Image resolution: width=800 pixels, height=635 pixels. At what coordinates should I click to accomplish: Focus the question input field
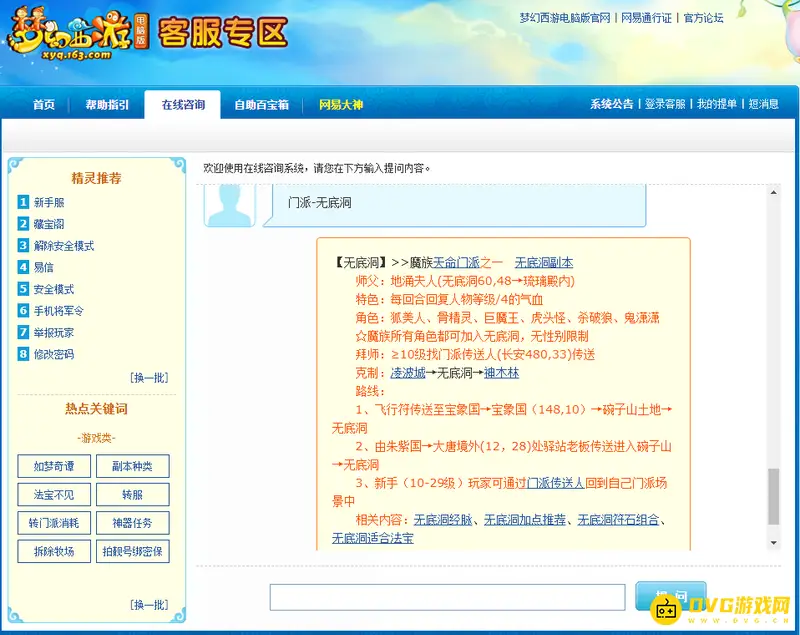(447, 597)
